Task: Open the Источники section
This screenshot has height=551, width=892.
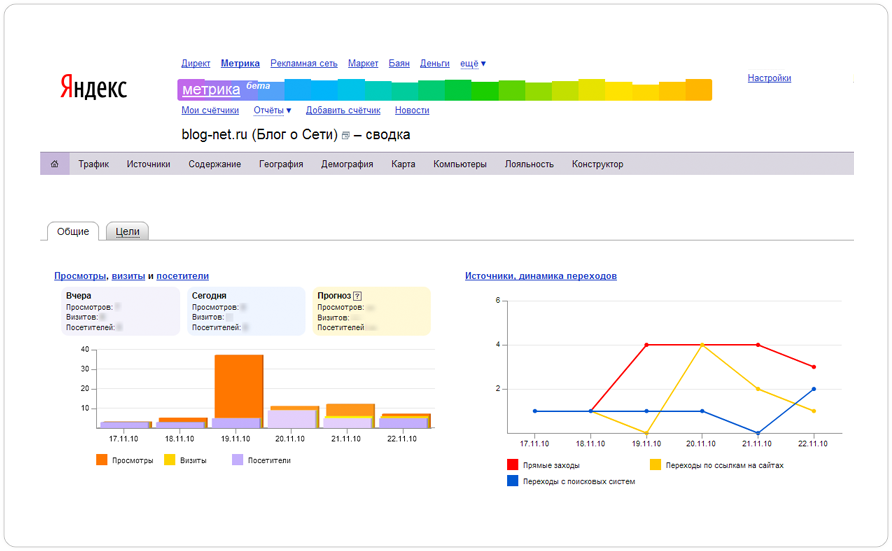Action: [148, 164]
